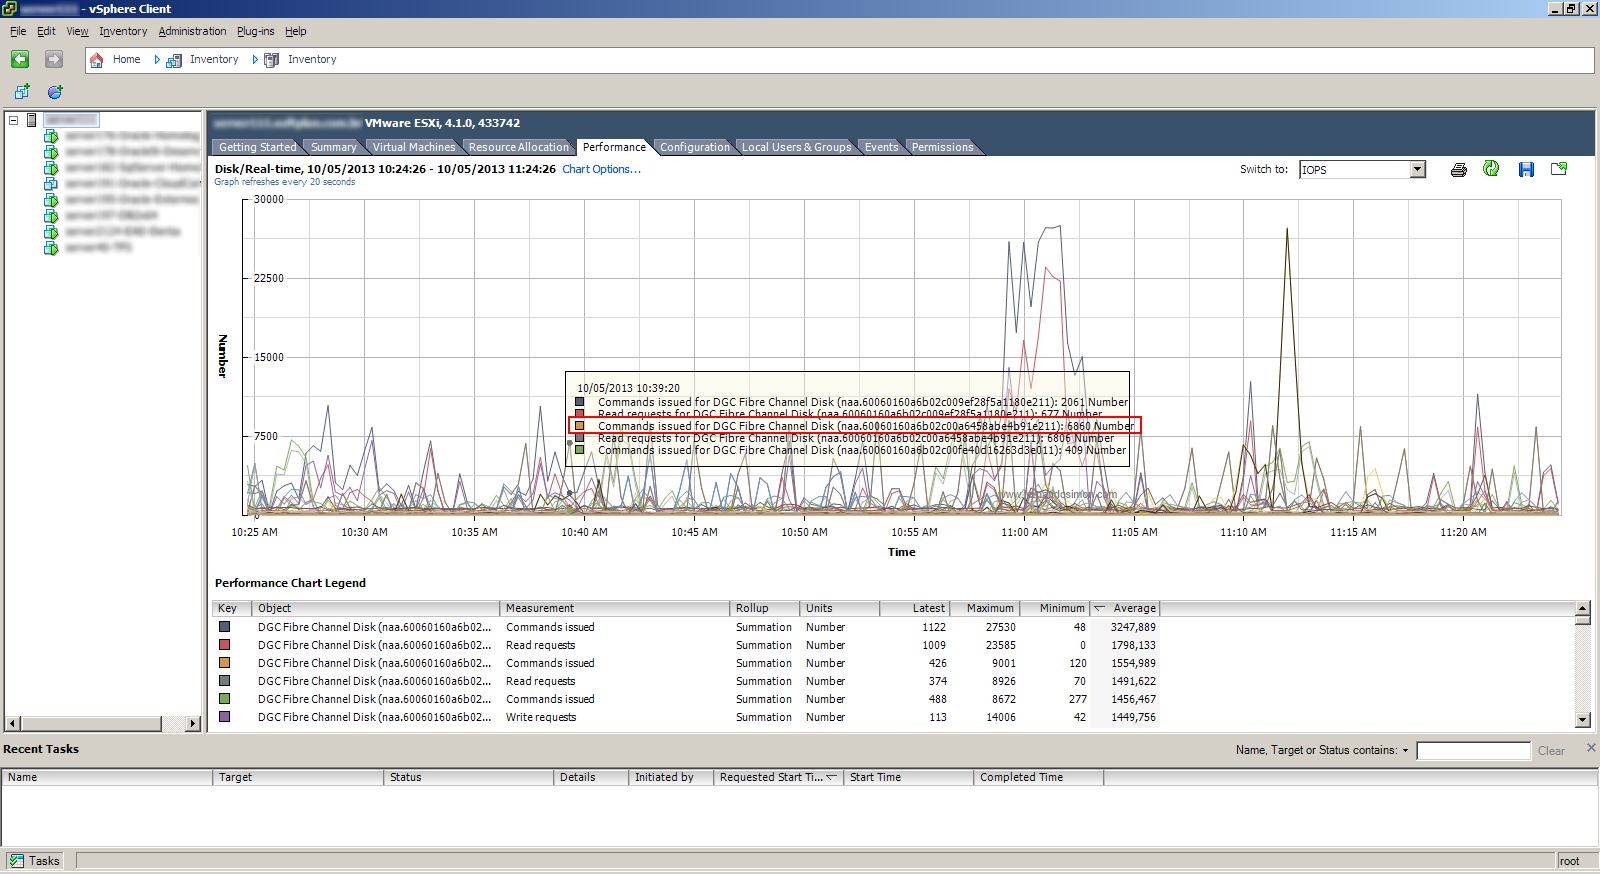Viewport: 1600px width, 874px height.
Task: Switch to the Configuration tab
Action: [694, 147]
